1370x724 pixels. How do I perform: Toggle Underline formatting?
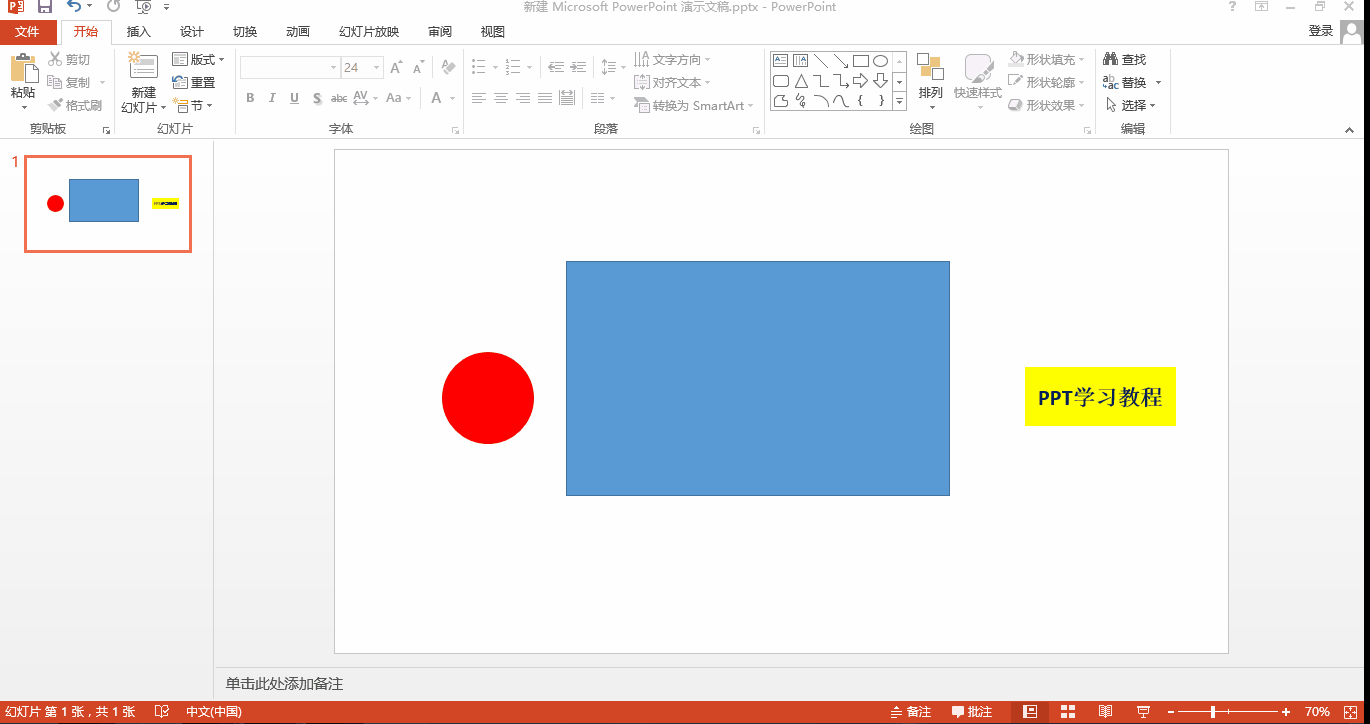294,98
